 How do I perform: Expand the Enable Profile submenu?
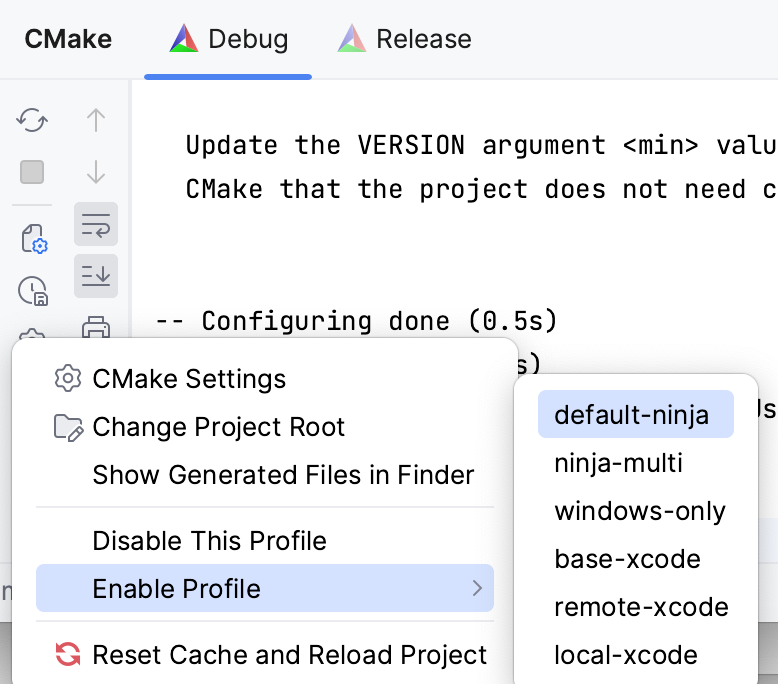click(265, 588)
